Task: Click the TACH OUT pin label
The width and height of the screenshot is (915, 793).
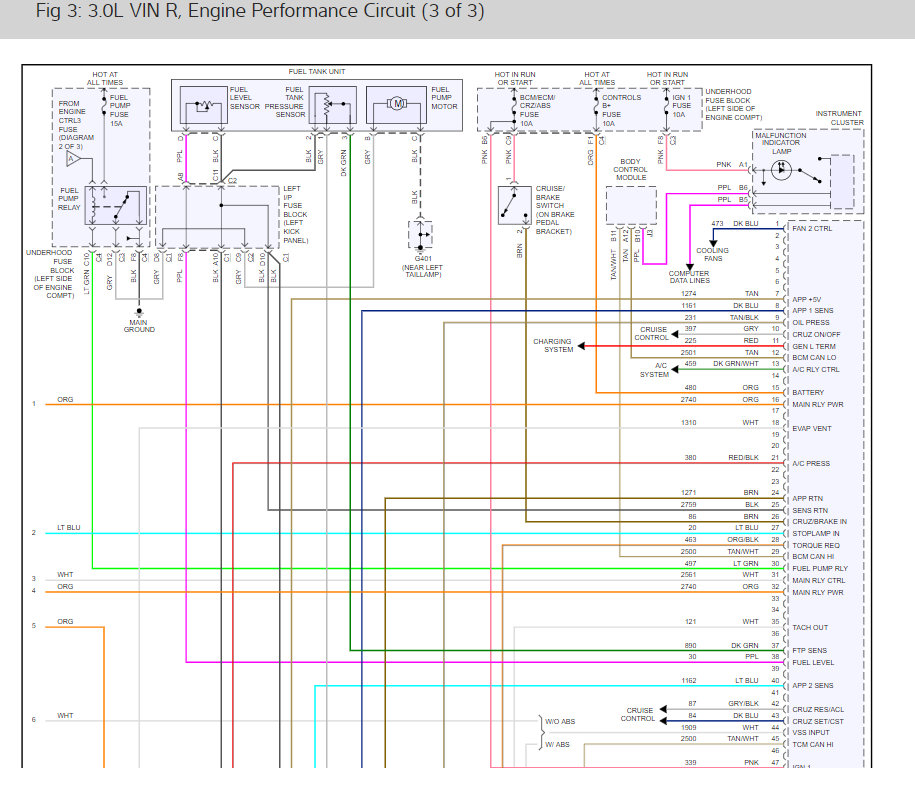Action: click(x=810, y=627)
